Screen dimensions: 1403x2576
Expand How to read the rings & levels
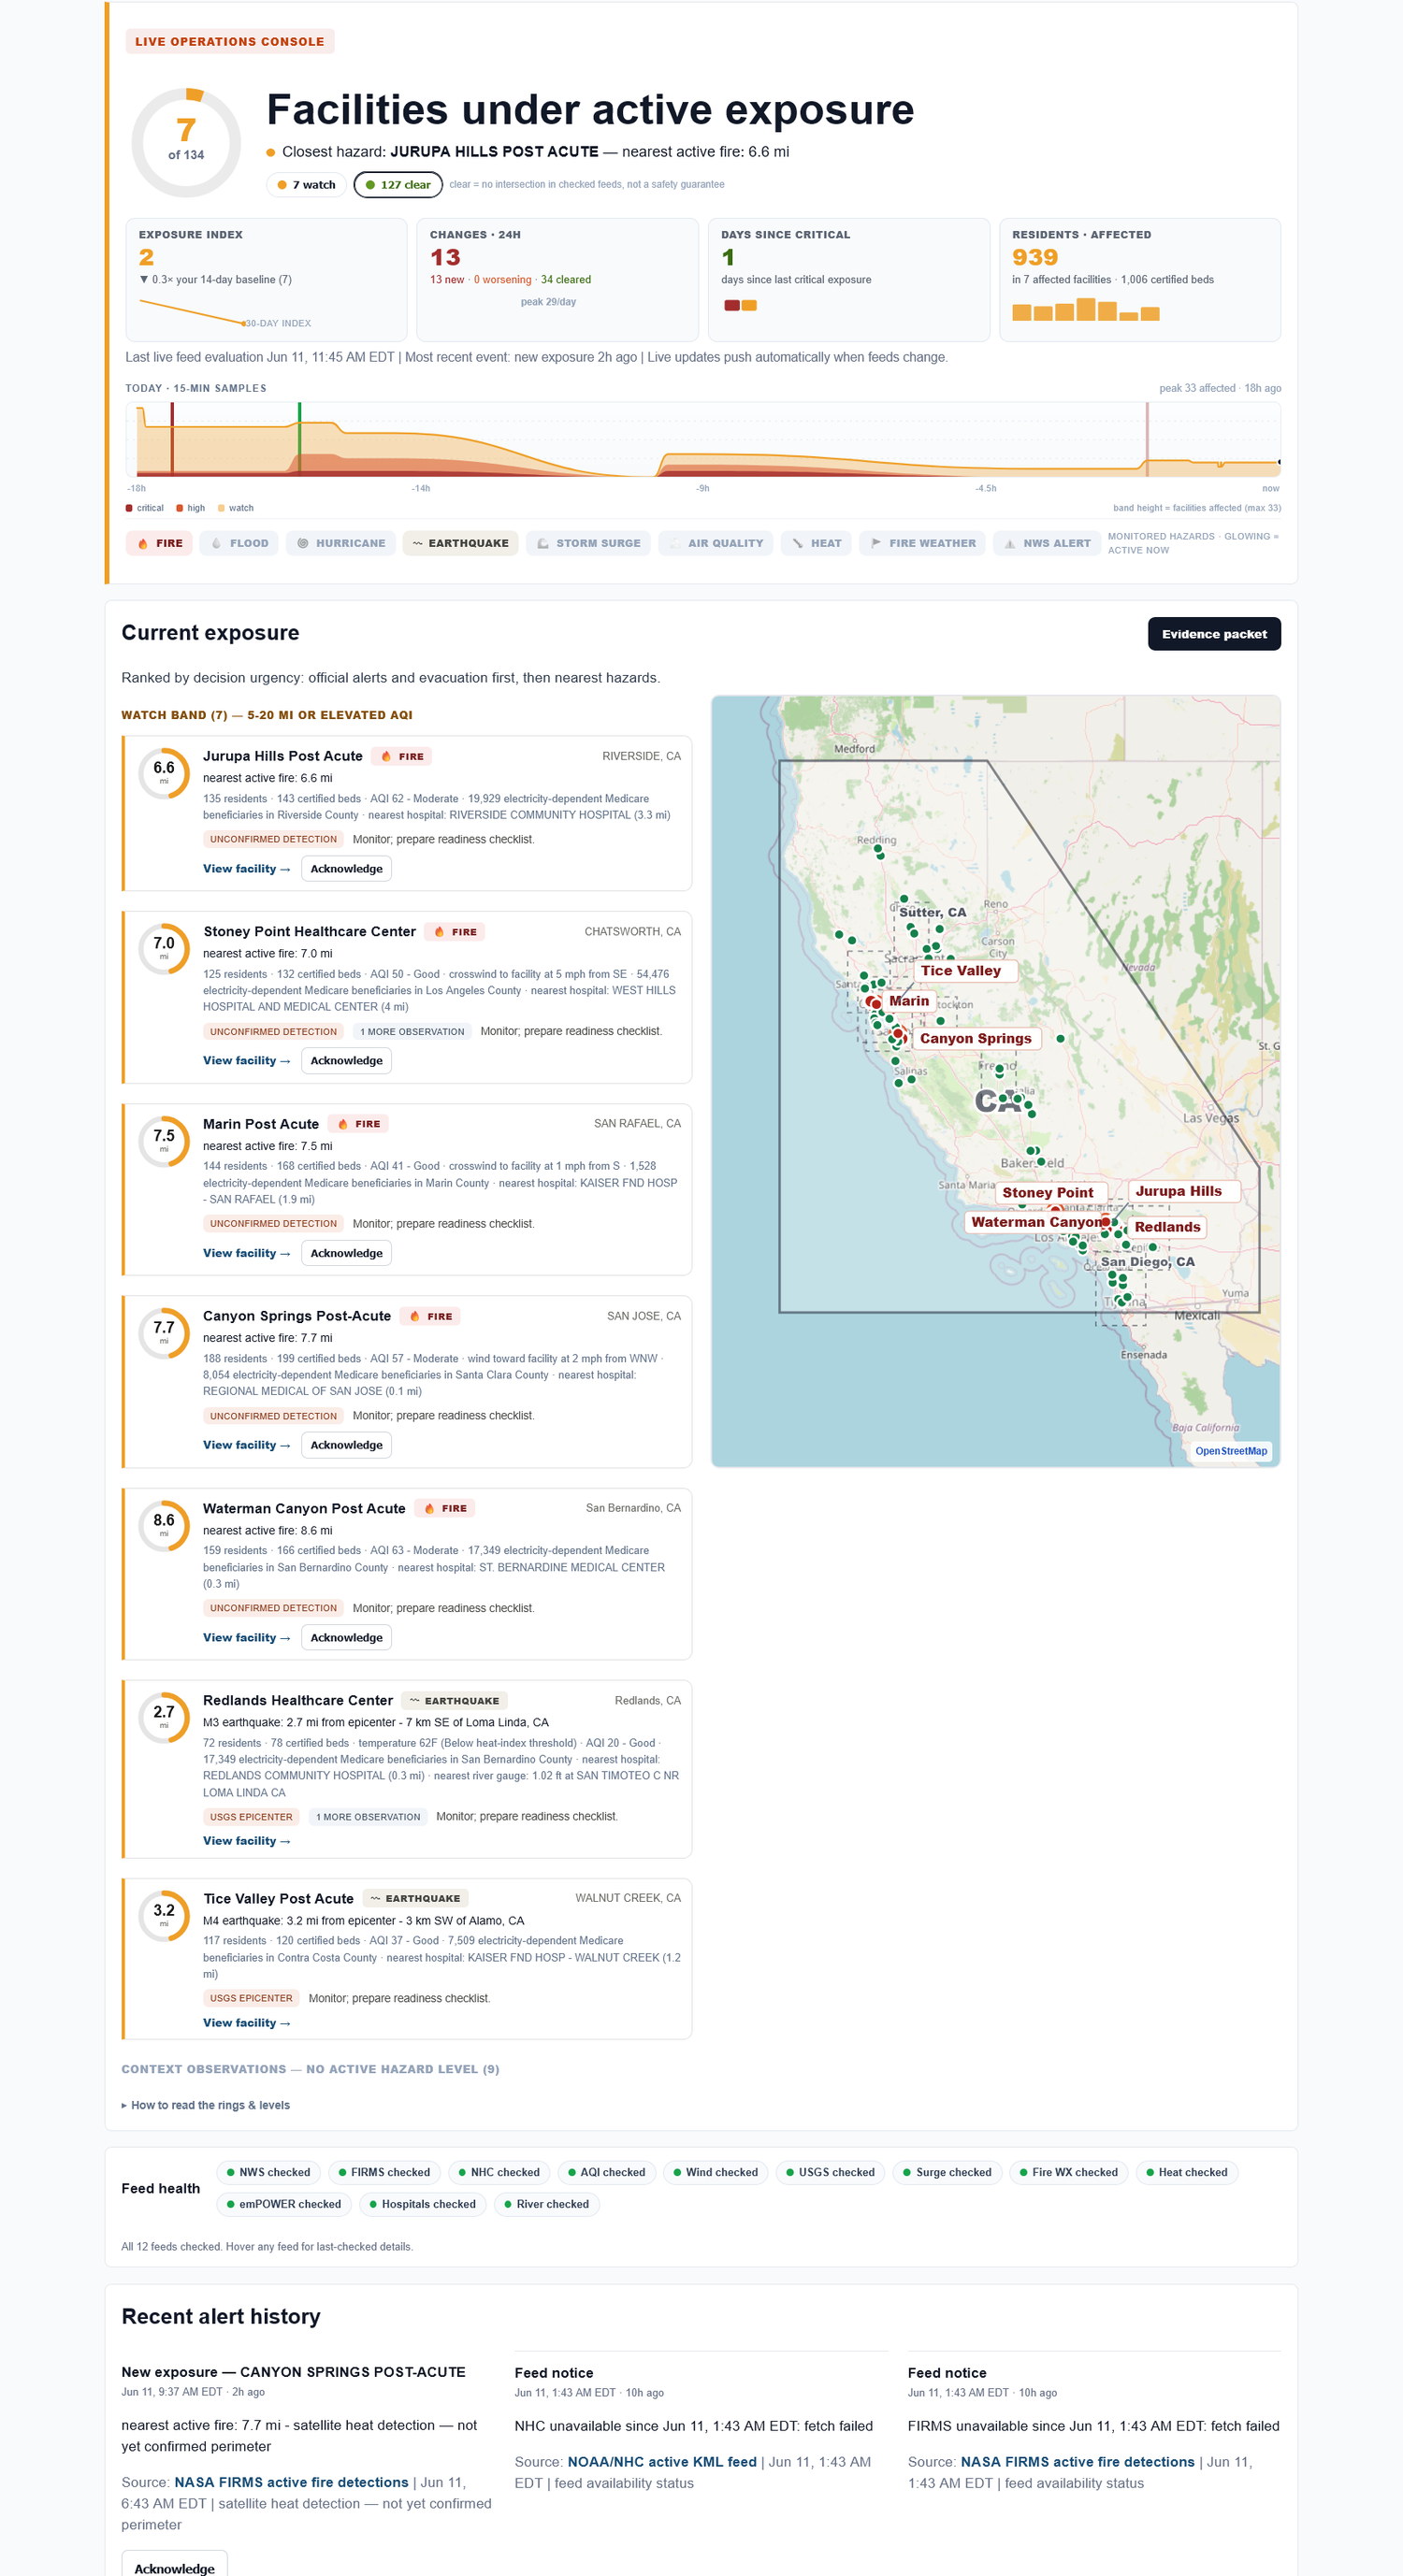tap(206, 2106)
